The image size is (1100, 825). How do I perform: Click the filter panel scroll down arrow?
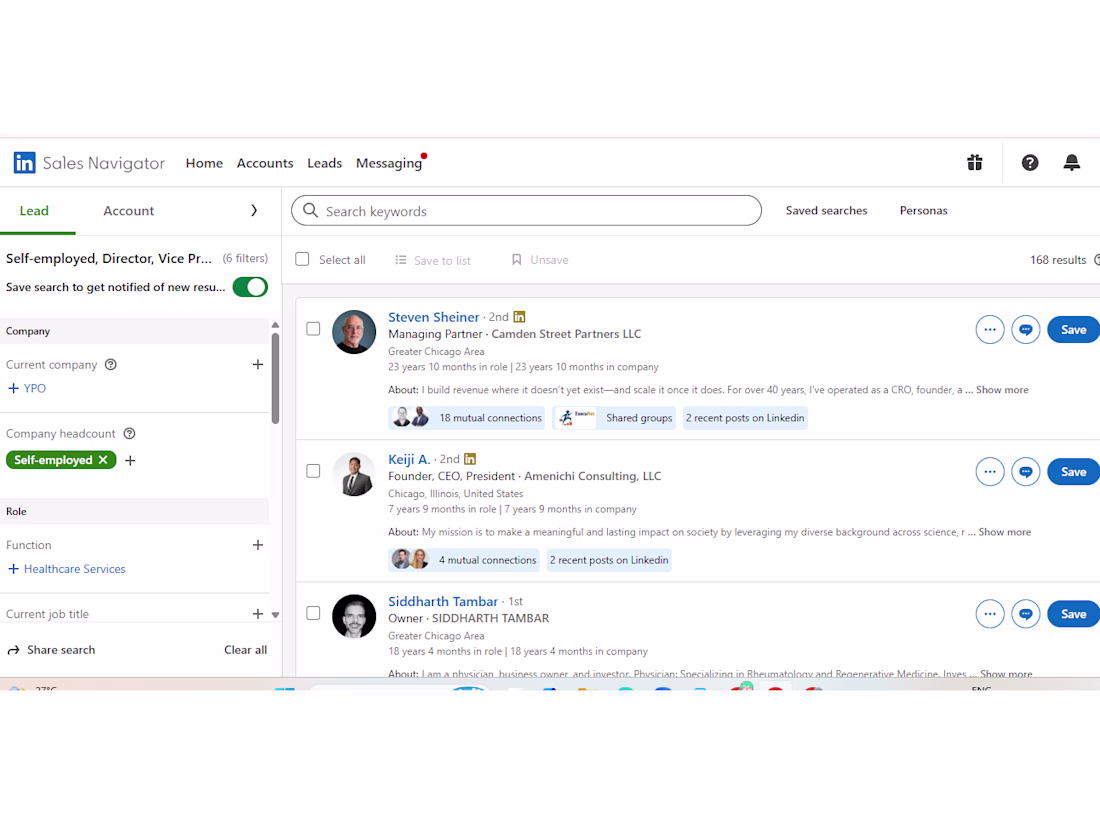click(275, 615)
